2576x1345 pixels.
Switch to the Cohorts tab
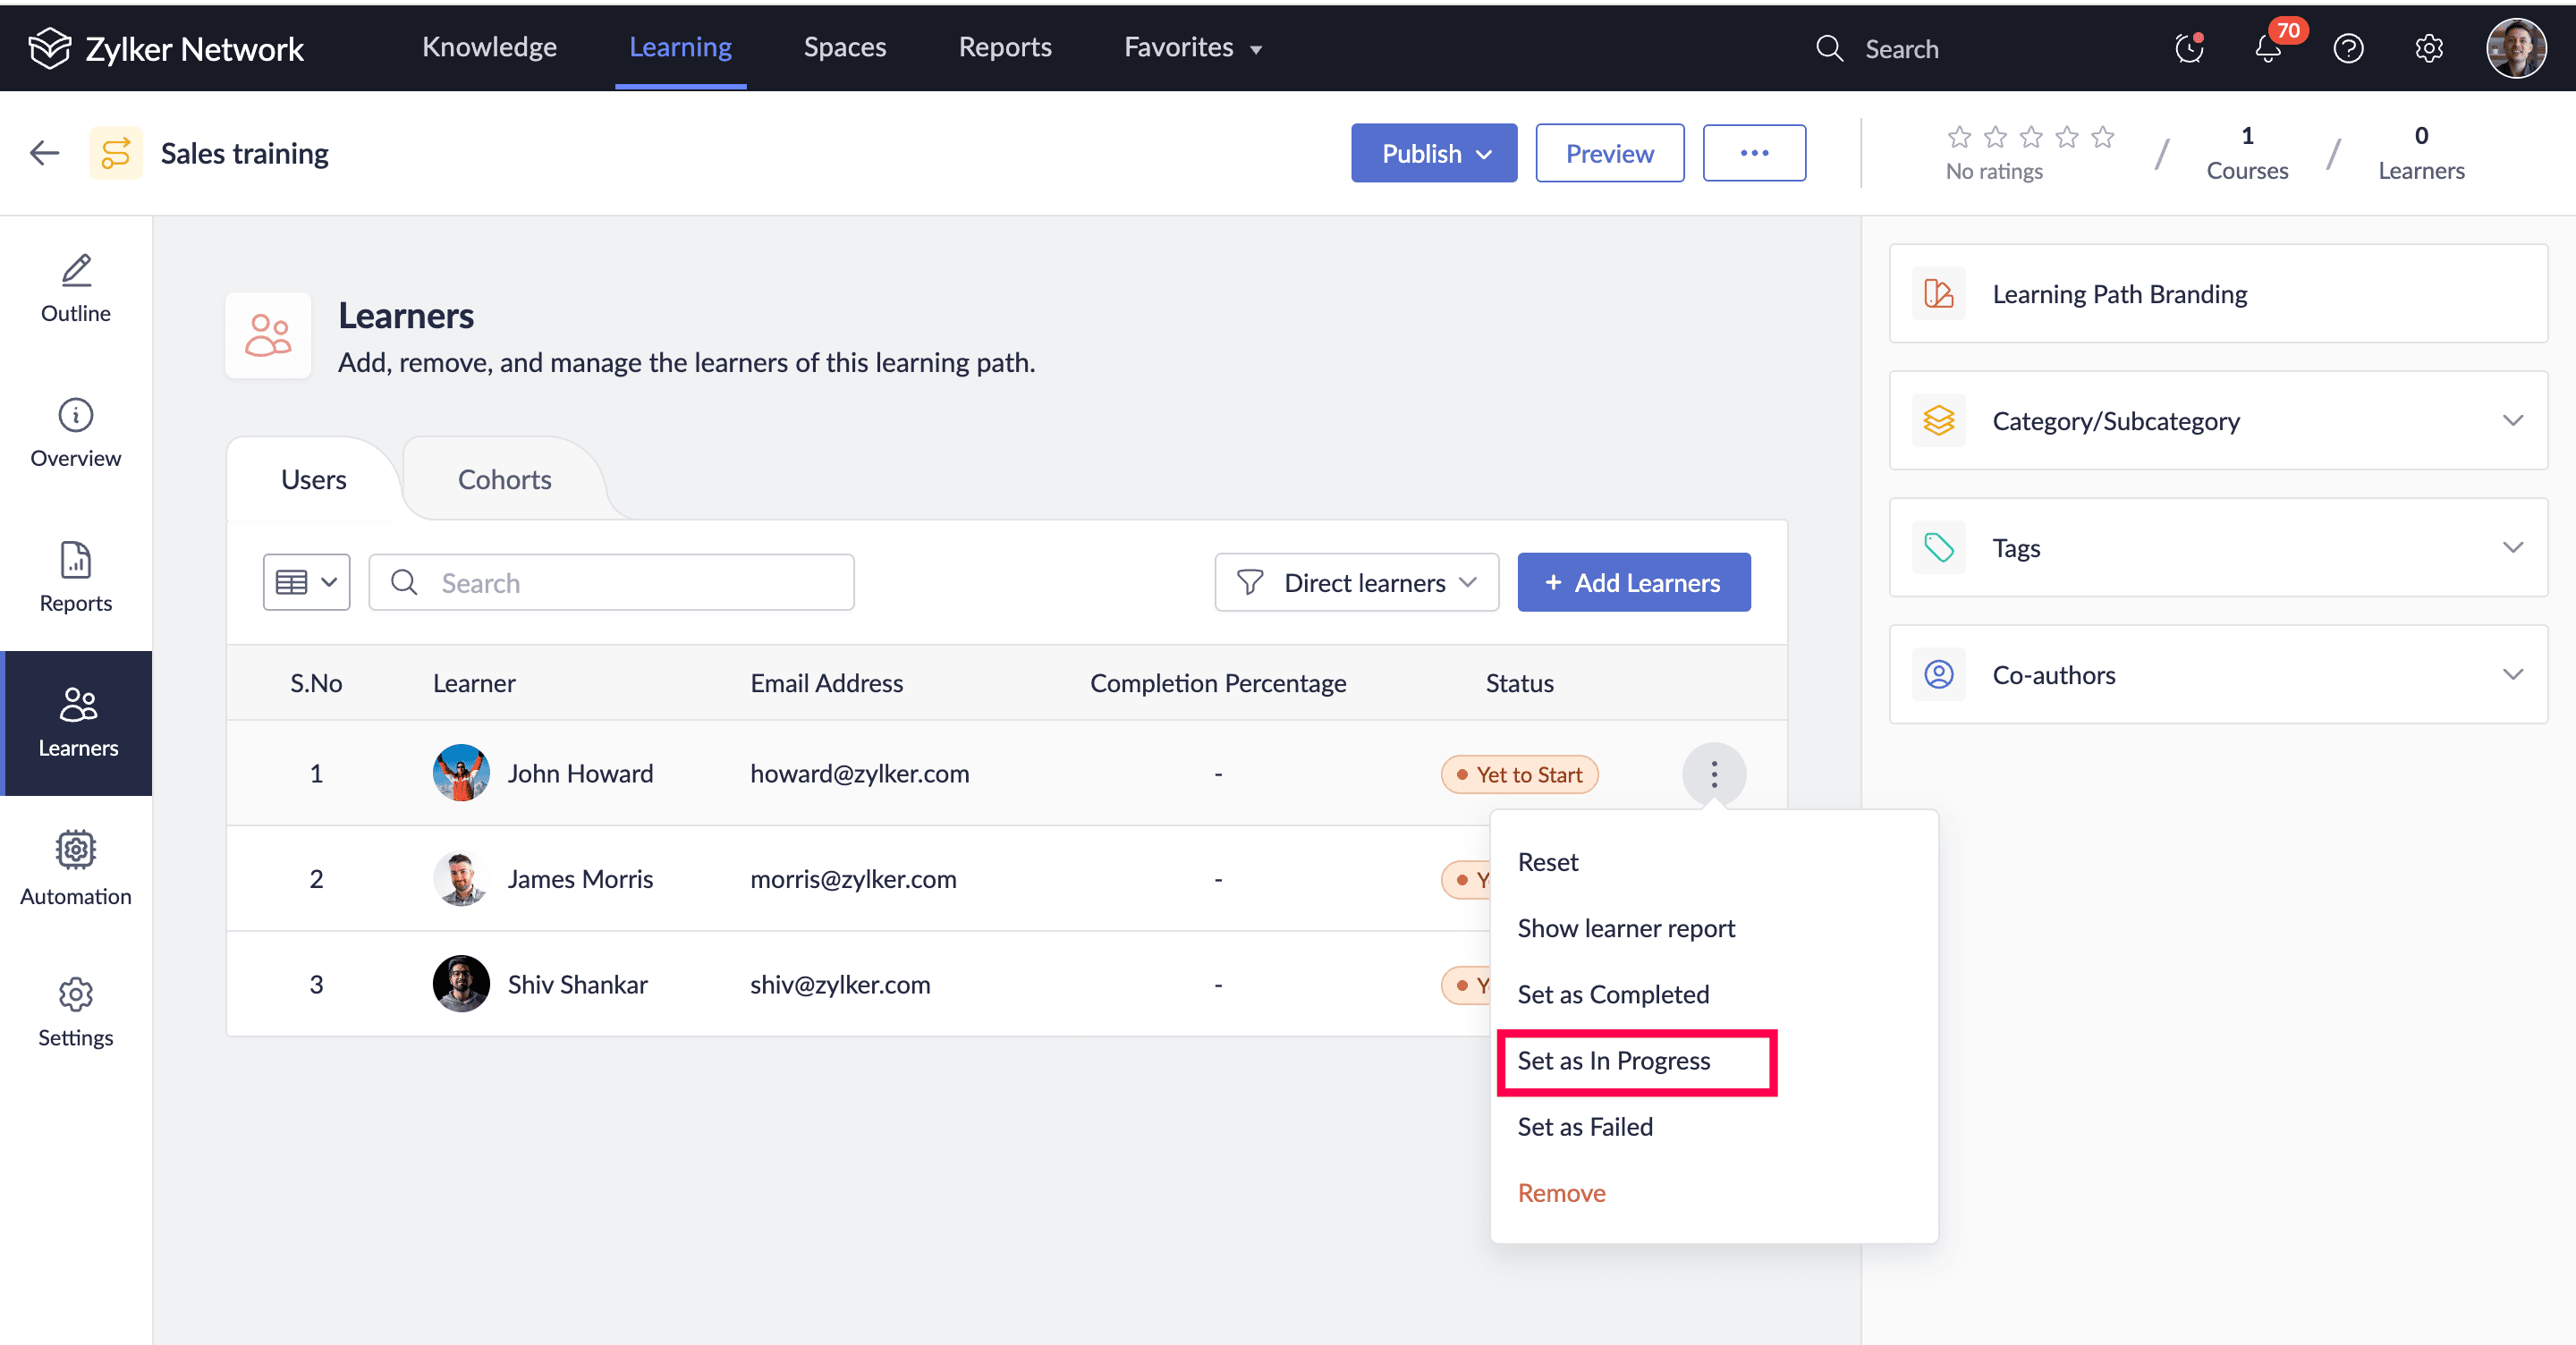[x=504, y=480]
